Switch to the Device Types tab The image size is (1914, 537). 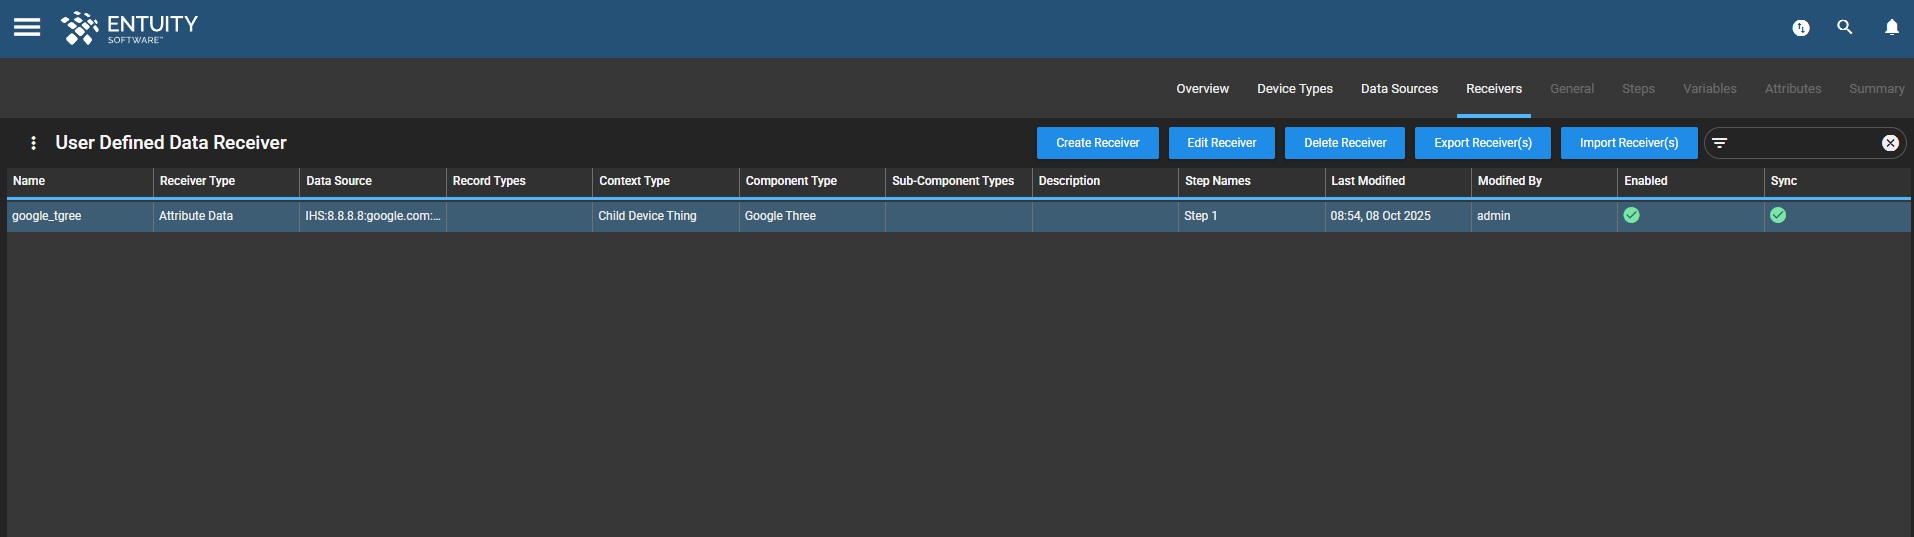click(1295, 89)
